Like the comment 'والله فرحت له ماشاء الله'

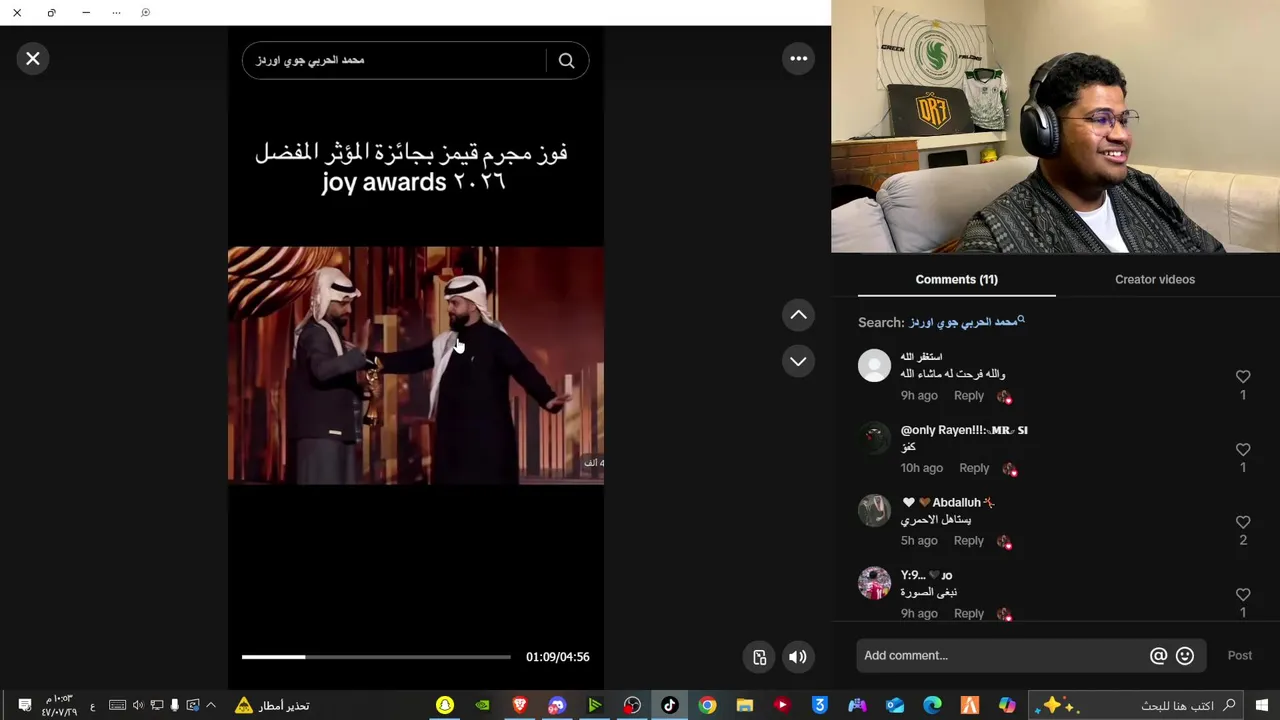pyautogui.click(x=1243, y=377)
